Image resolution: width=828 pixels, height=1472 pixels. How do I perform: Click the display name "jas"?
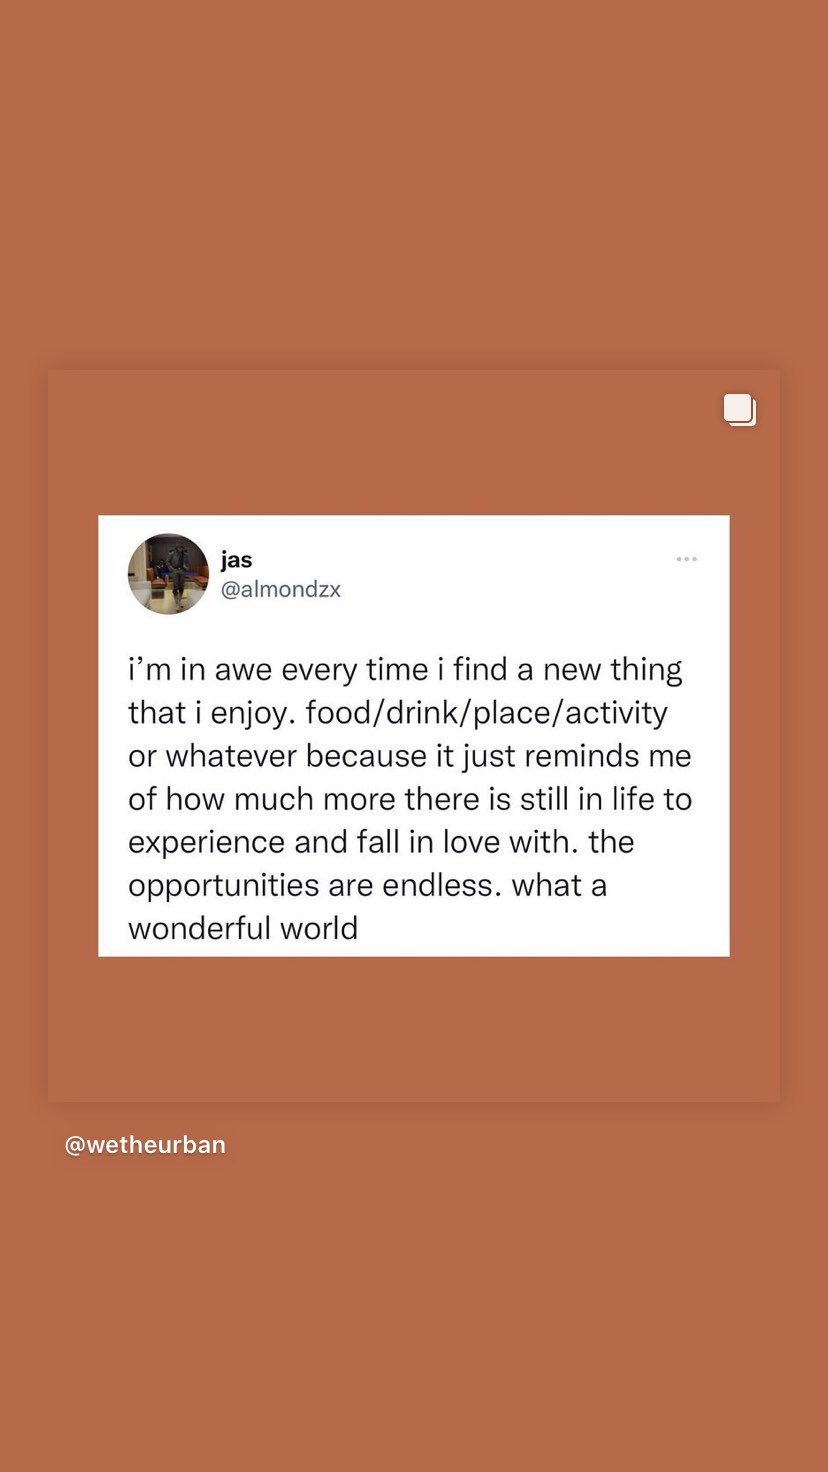(x=237, y=560)
